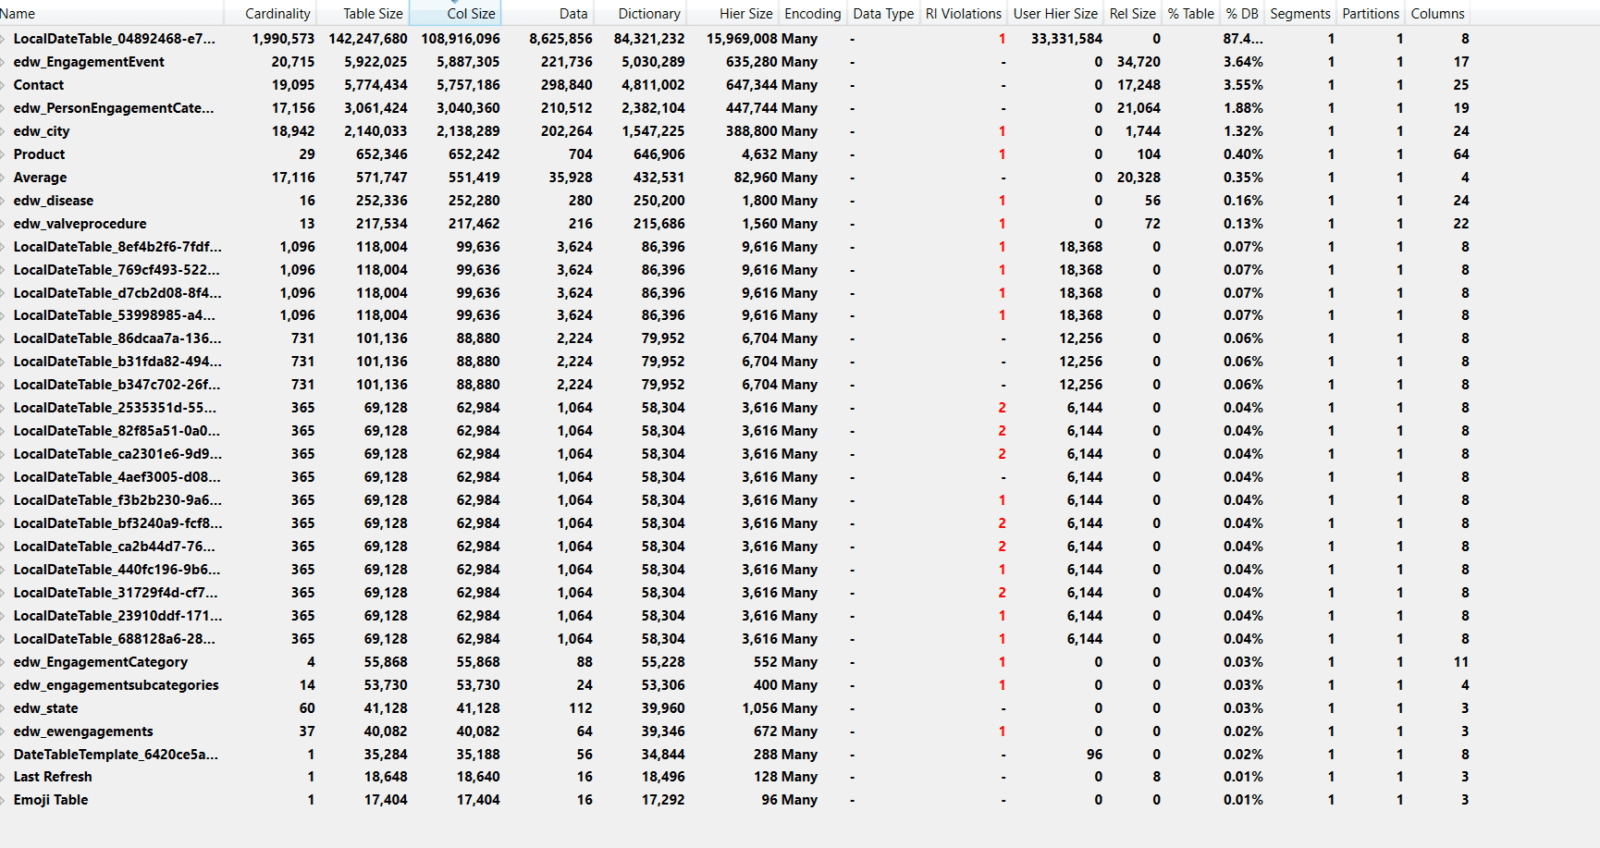Select the edw_valveprocedure table row
Viewport: 1600px width, 848px height.
point(735,224)
